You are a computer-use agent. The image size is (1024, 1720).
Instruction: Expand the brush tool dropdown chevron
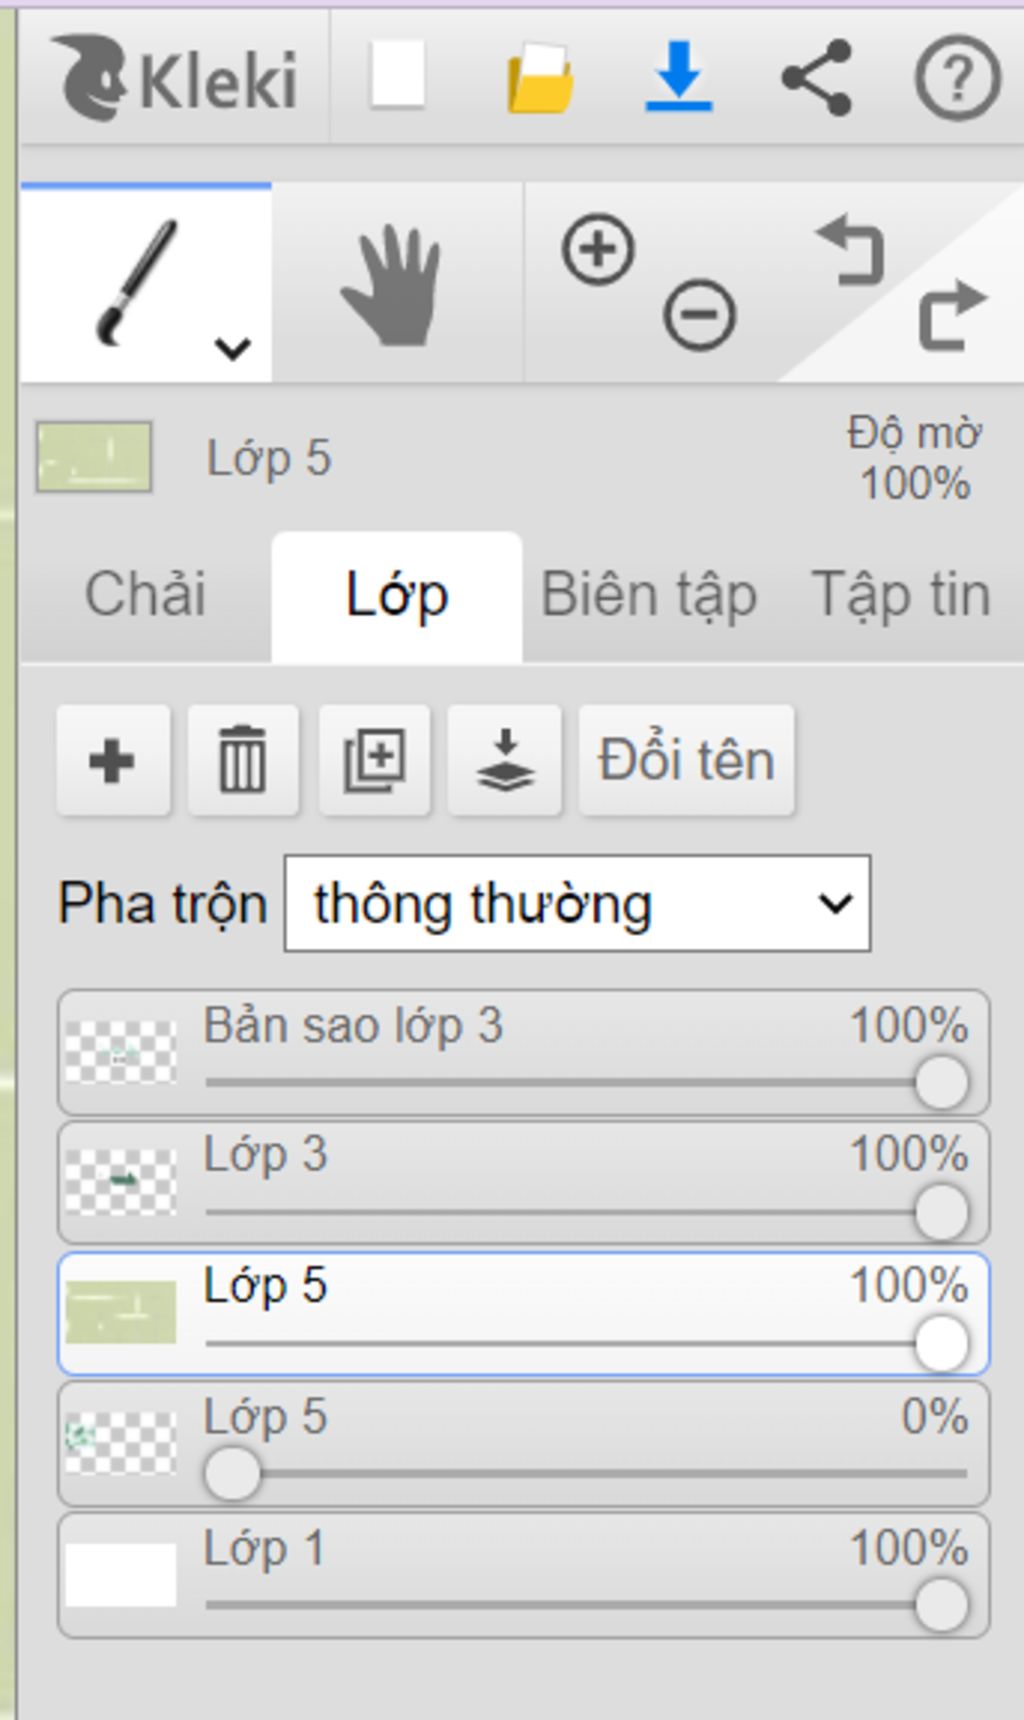232,348
